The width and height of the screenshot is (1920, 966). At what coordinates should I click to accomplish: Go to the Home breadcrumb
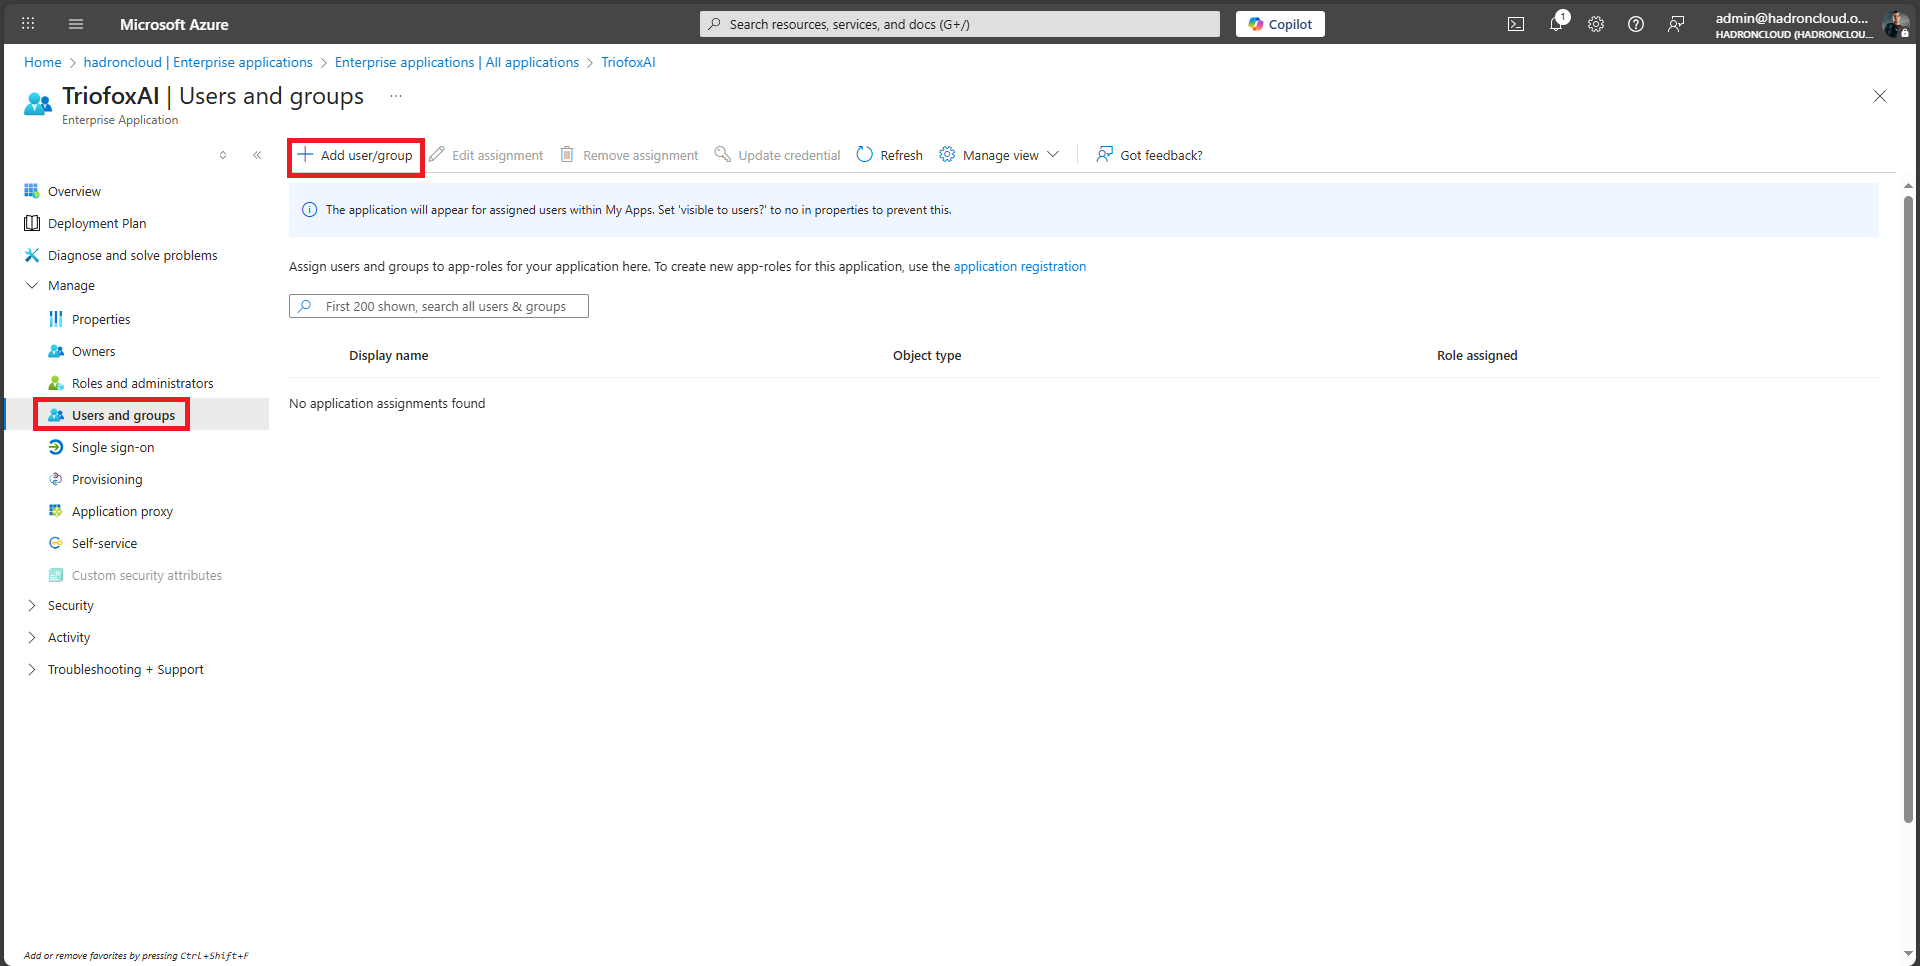[x=43, y=62]
